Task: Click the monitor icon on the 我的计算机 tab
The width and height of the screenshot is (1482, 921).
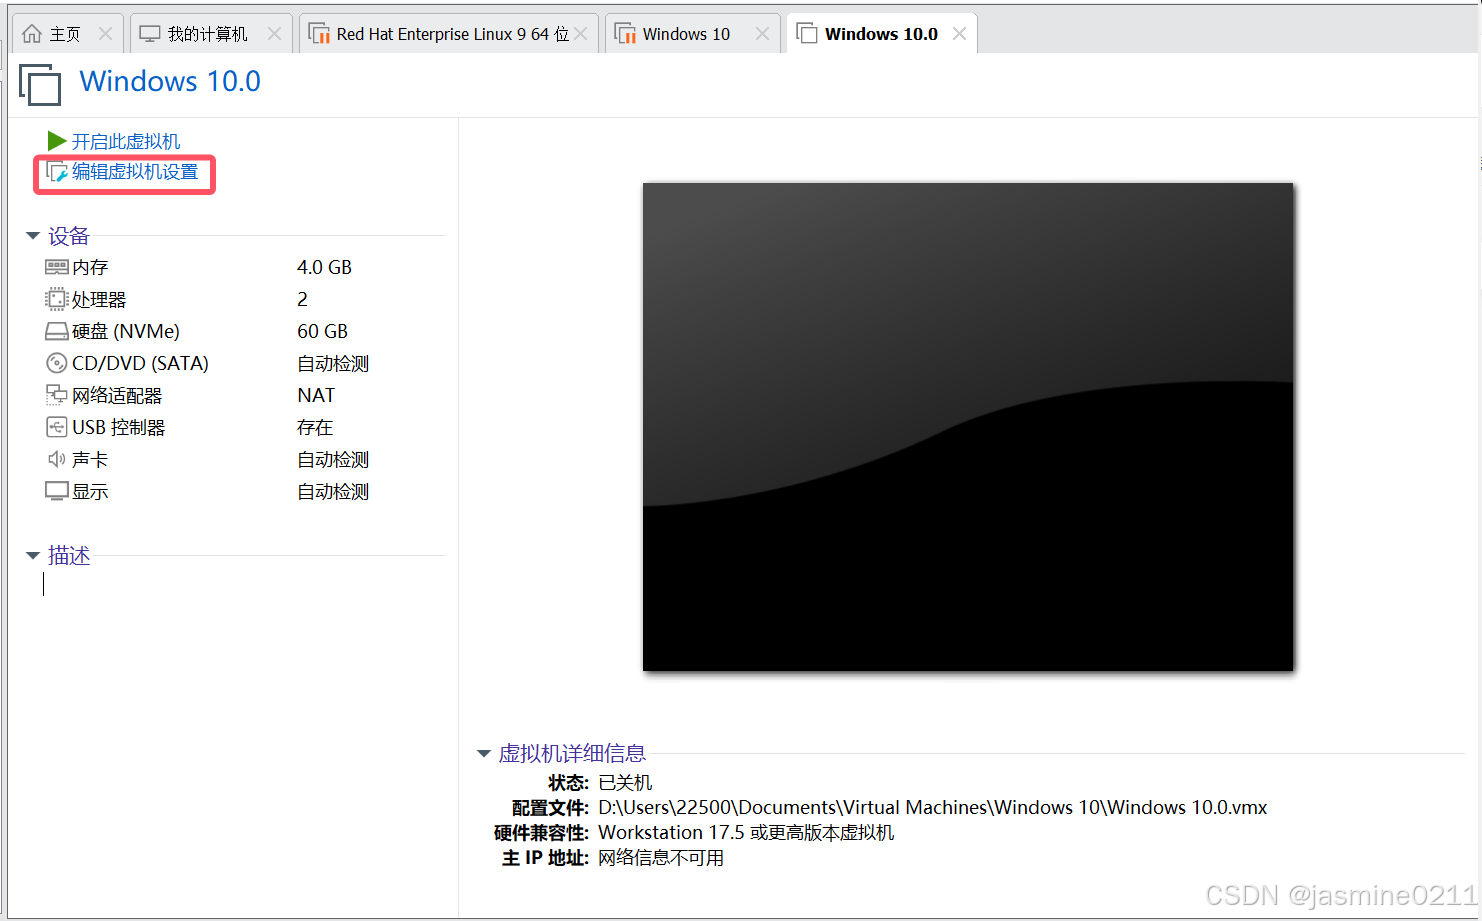Action: point(150,34)
